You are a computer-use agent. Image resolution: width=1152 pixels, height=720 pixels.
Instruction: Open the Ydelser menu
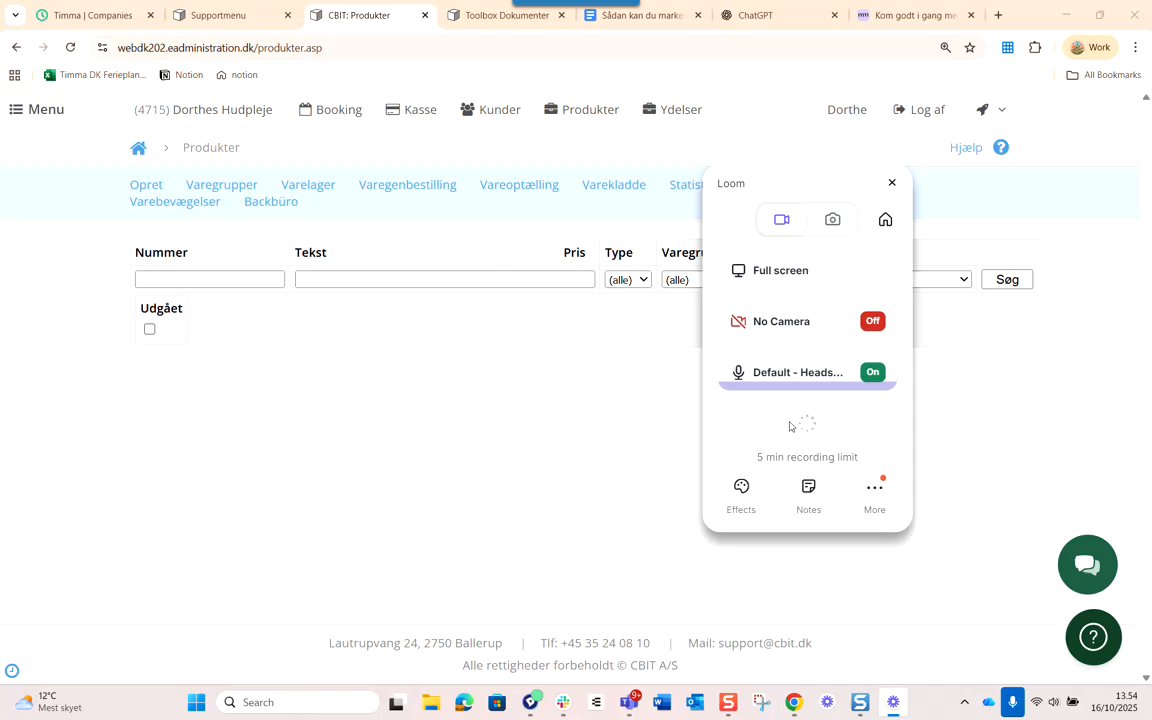(672, 109)
